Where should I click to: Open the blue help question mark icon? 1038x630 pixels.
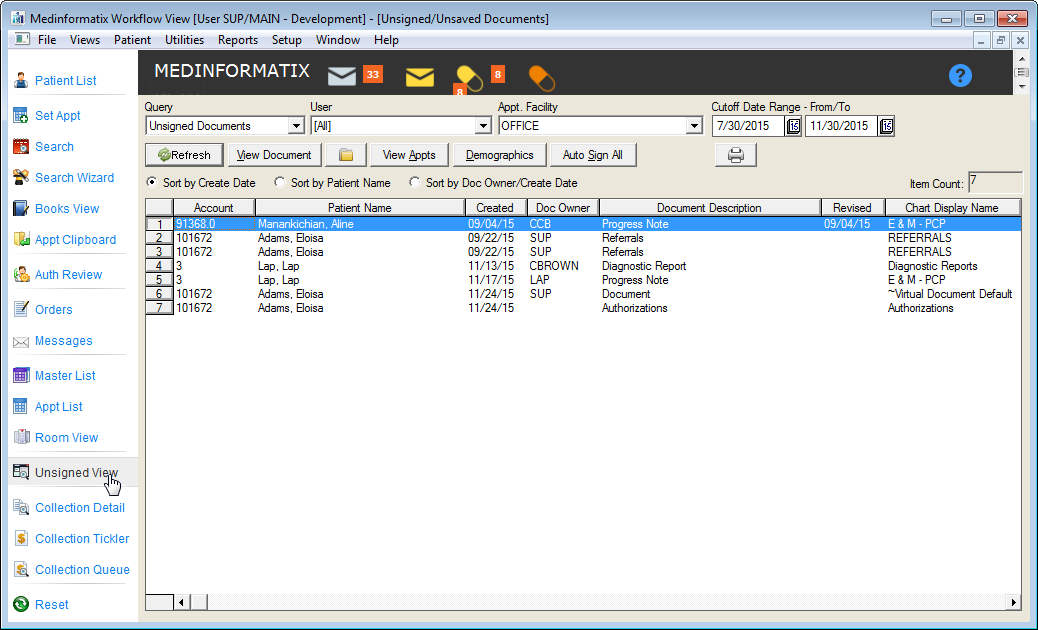960,75
